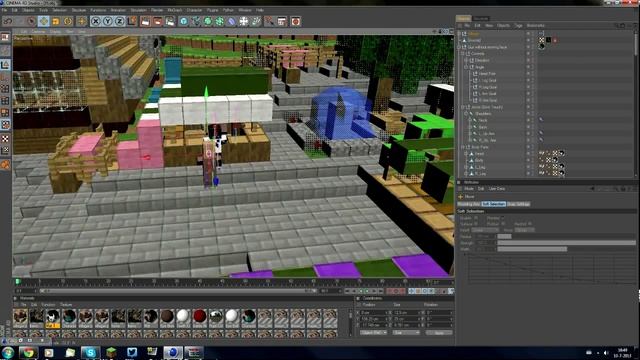Switch to the Snap Settings tab
640x360 pixels.
tap(518, 204)
